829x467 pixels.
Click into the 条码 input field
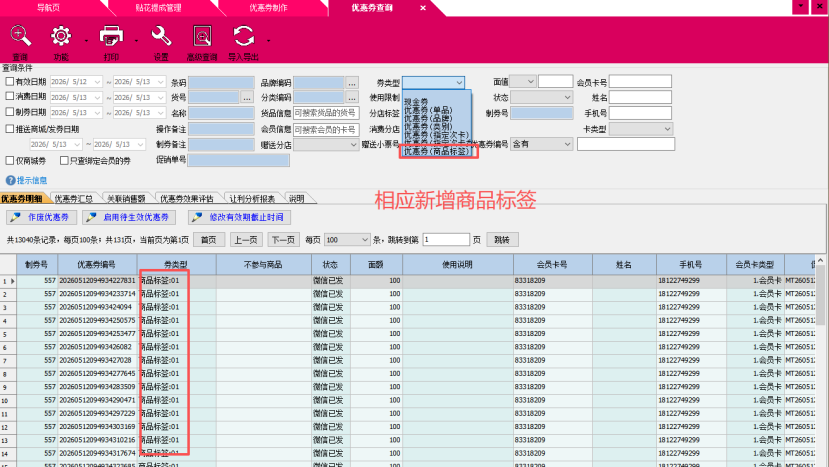[221, 83]
